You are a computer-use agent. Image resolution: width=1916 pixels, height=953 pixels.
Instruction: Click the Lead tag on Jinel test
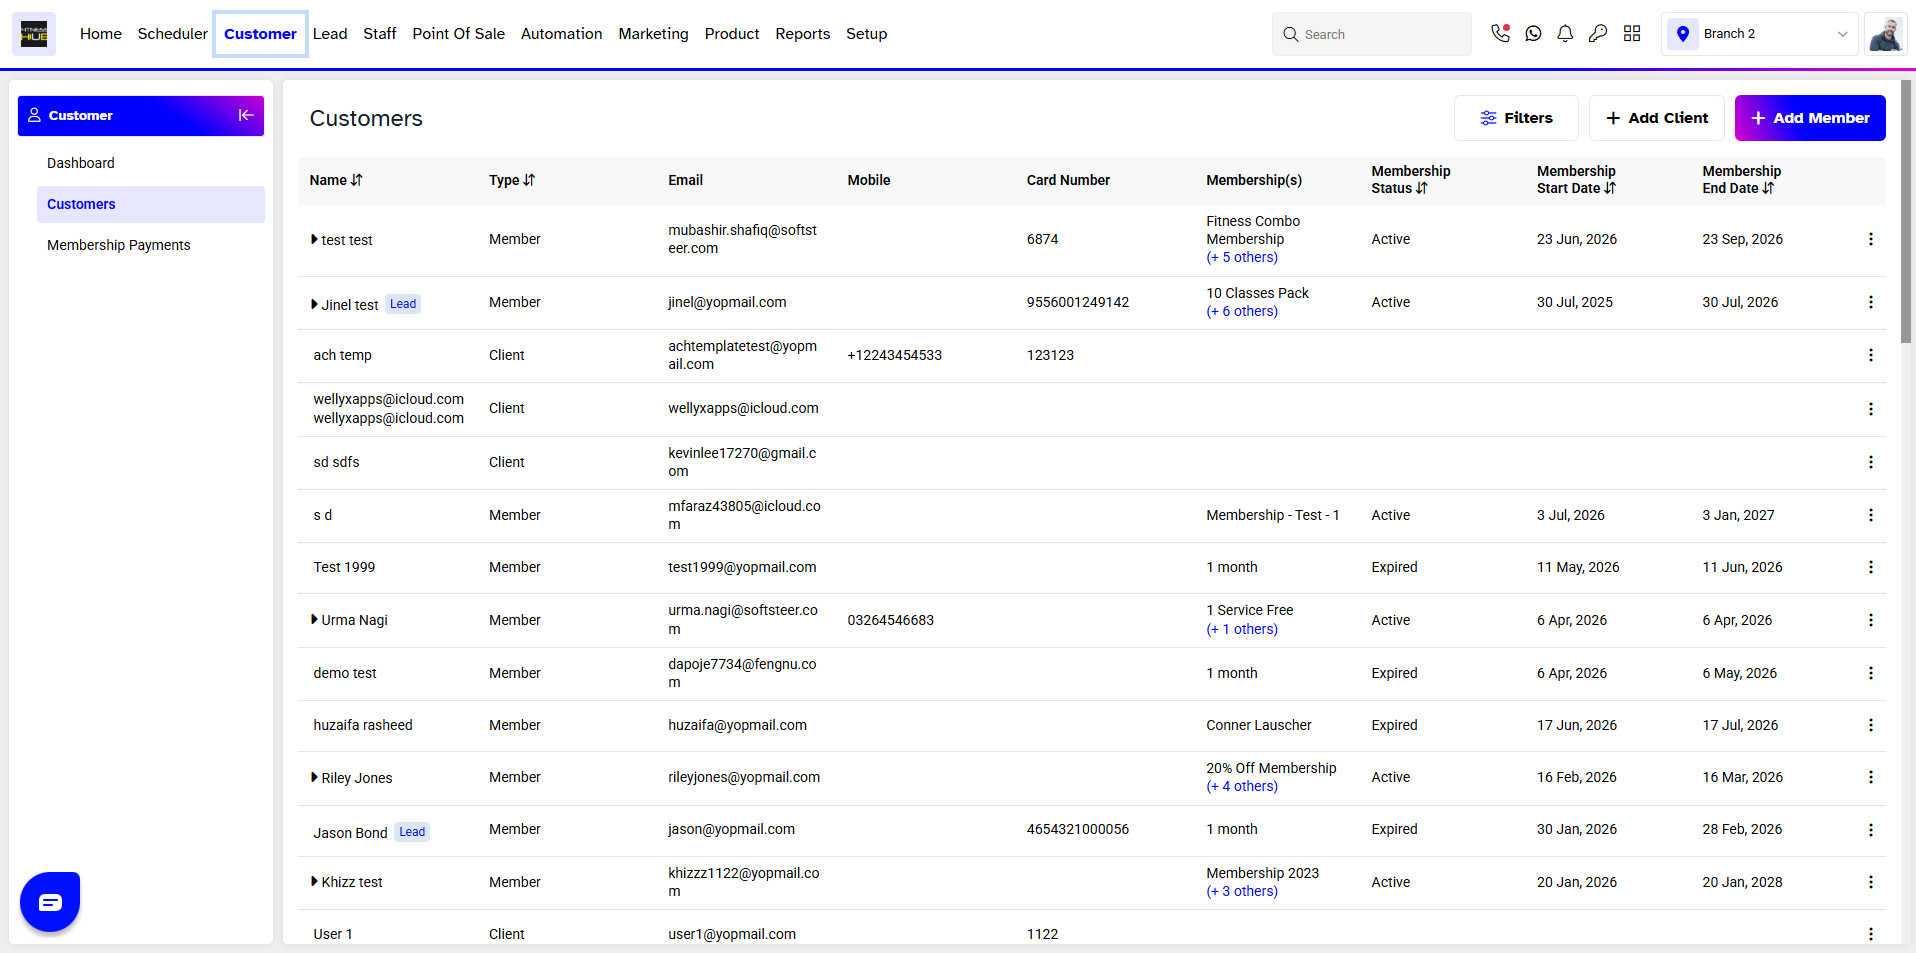pyautogui.click(x=403, y=304)
